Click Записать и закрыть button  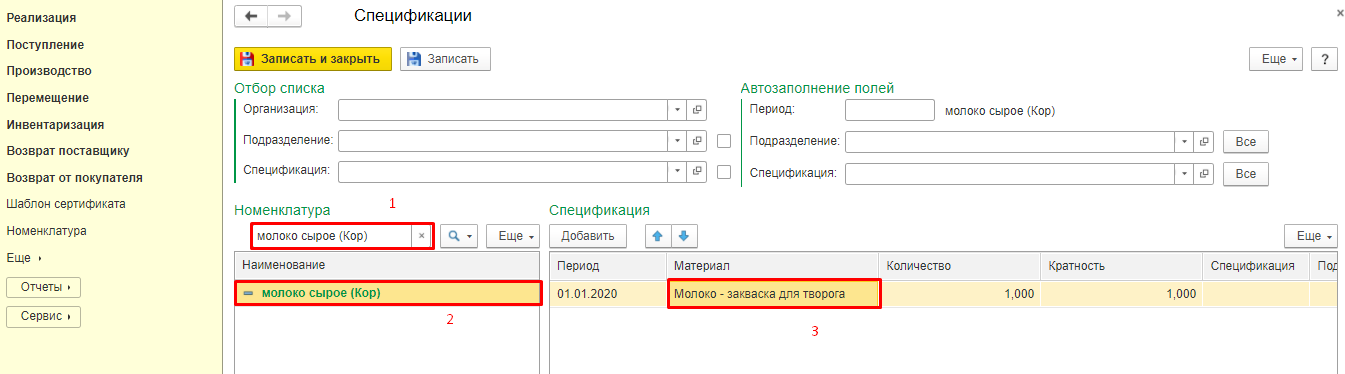coord(312,59)
